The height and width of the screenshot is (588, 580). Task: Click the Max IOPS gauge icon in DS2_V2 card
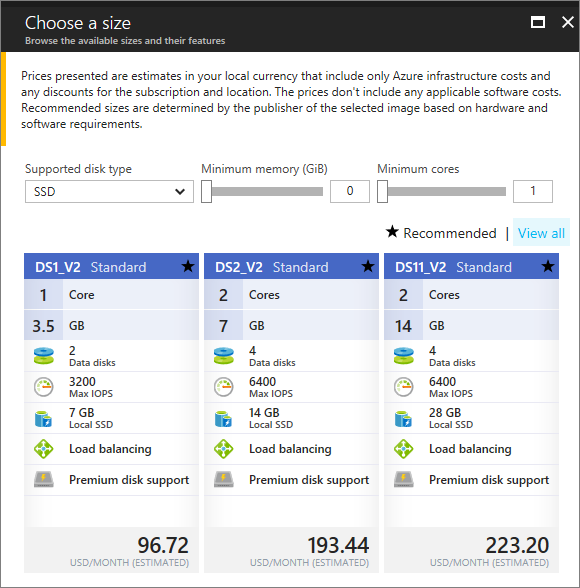[x=223, y=387]
